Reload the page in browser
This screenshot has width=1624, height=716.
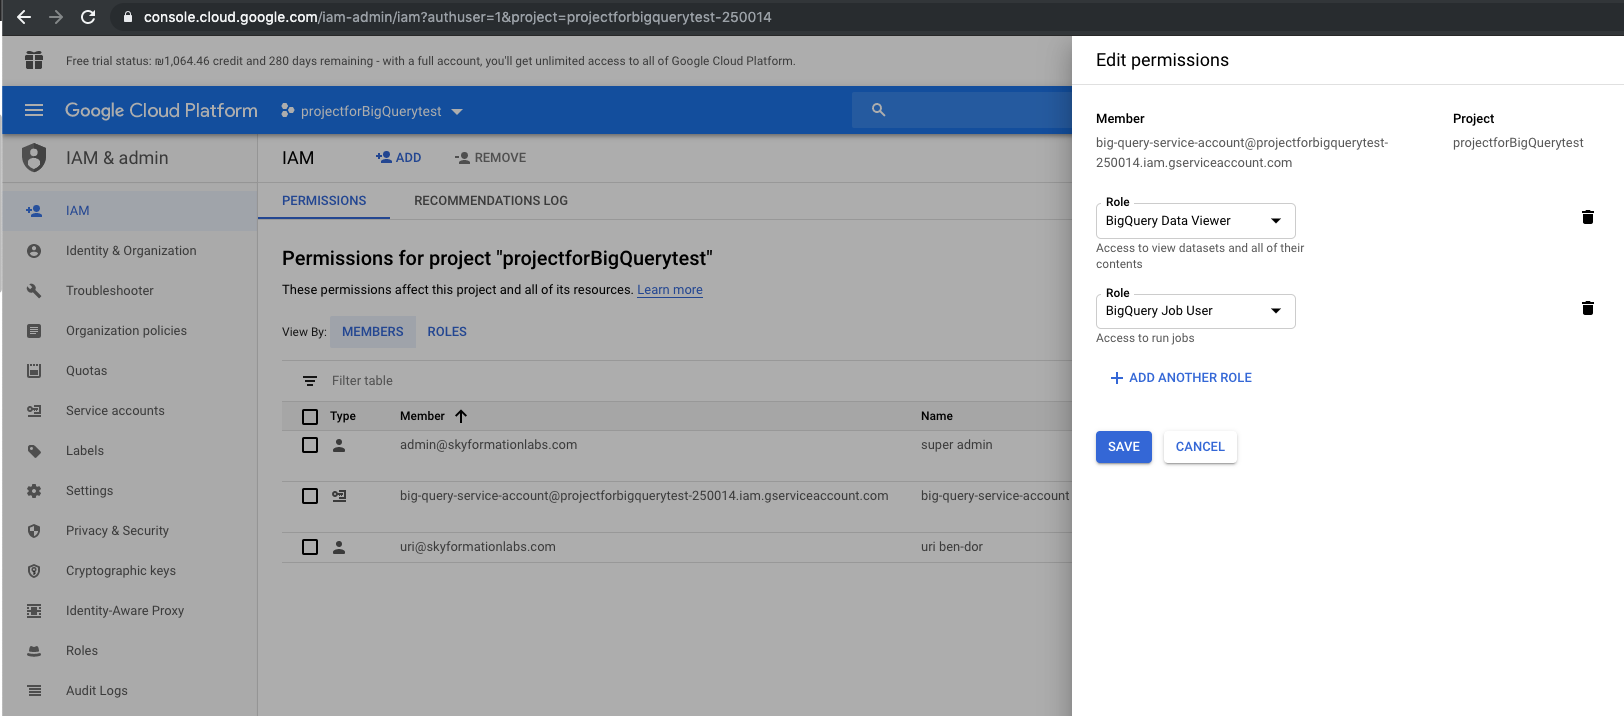point(88,17)
